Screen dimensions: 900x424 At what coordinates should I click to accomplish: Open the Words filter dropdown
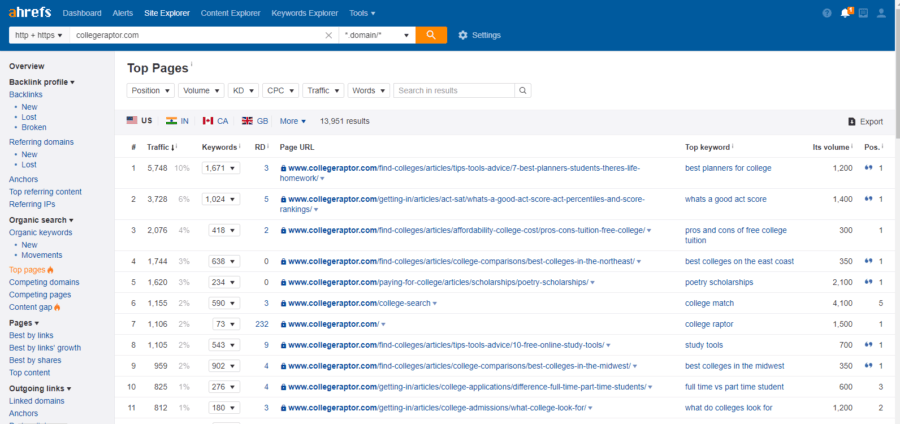coord(368,91)
